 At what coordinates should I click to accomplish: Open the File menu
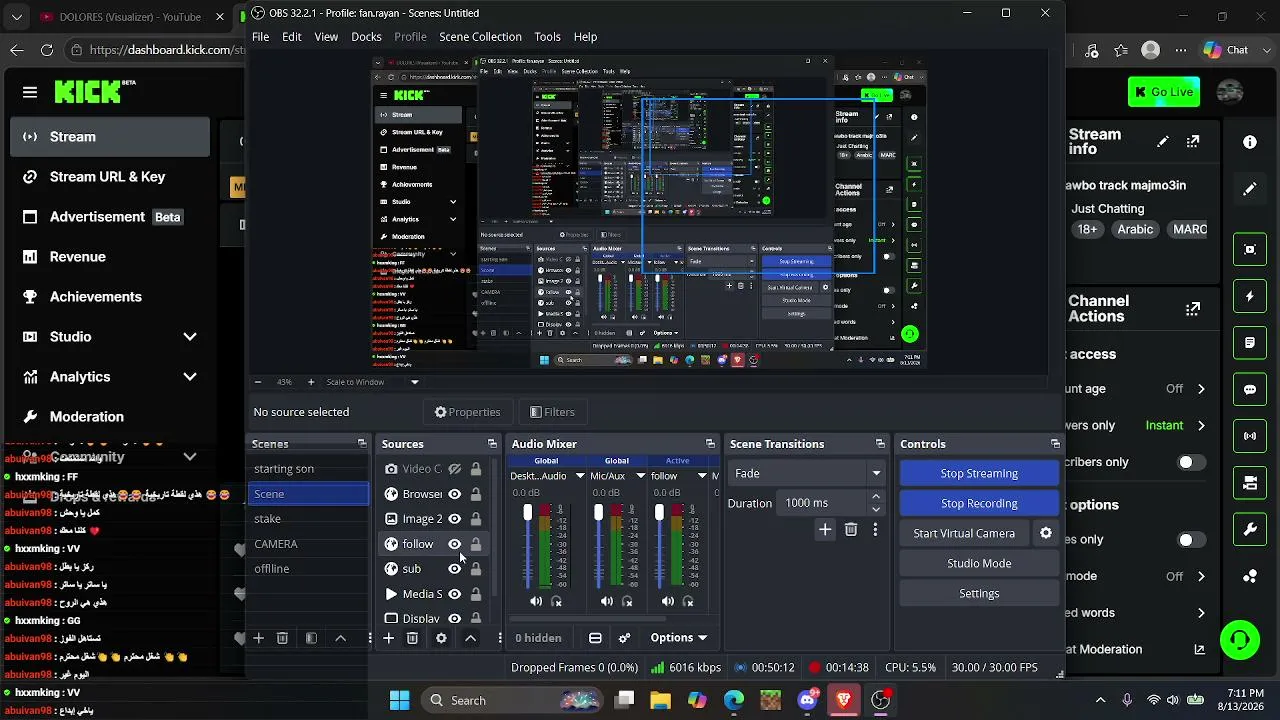(x=260, y=37)
